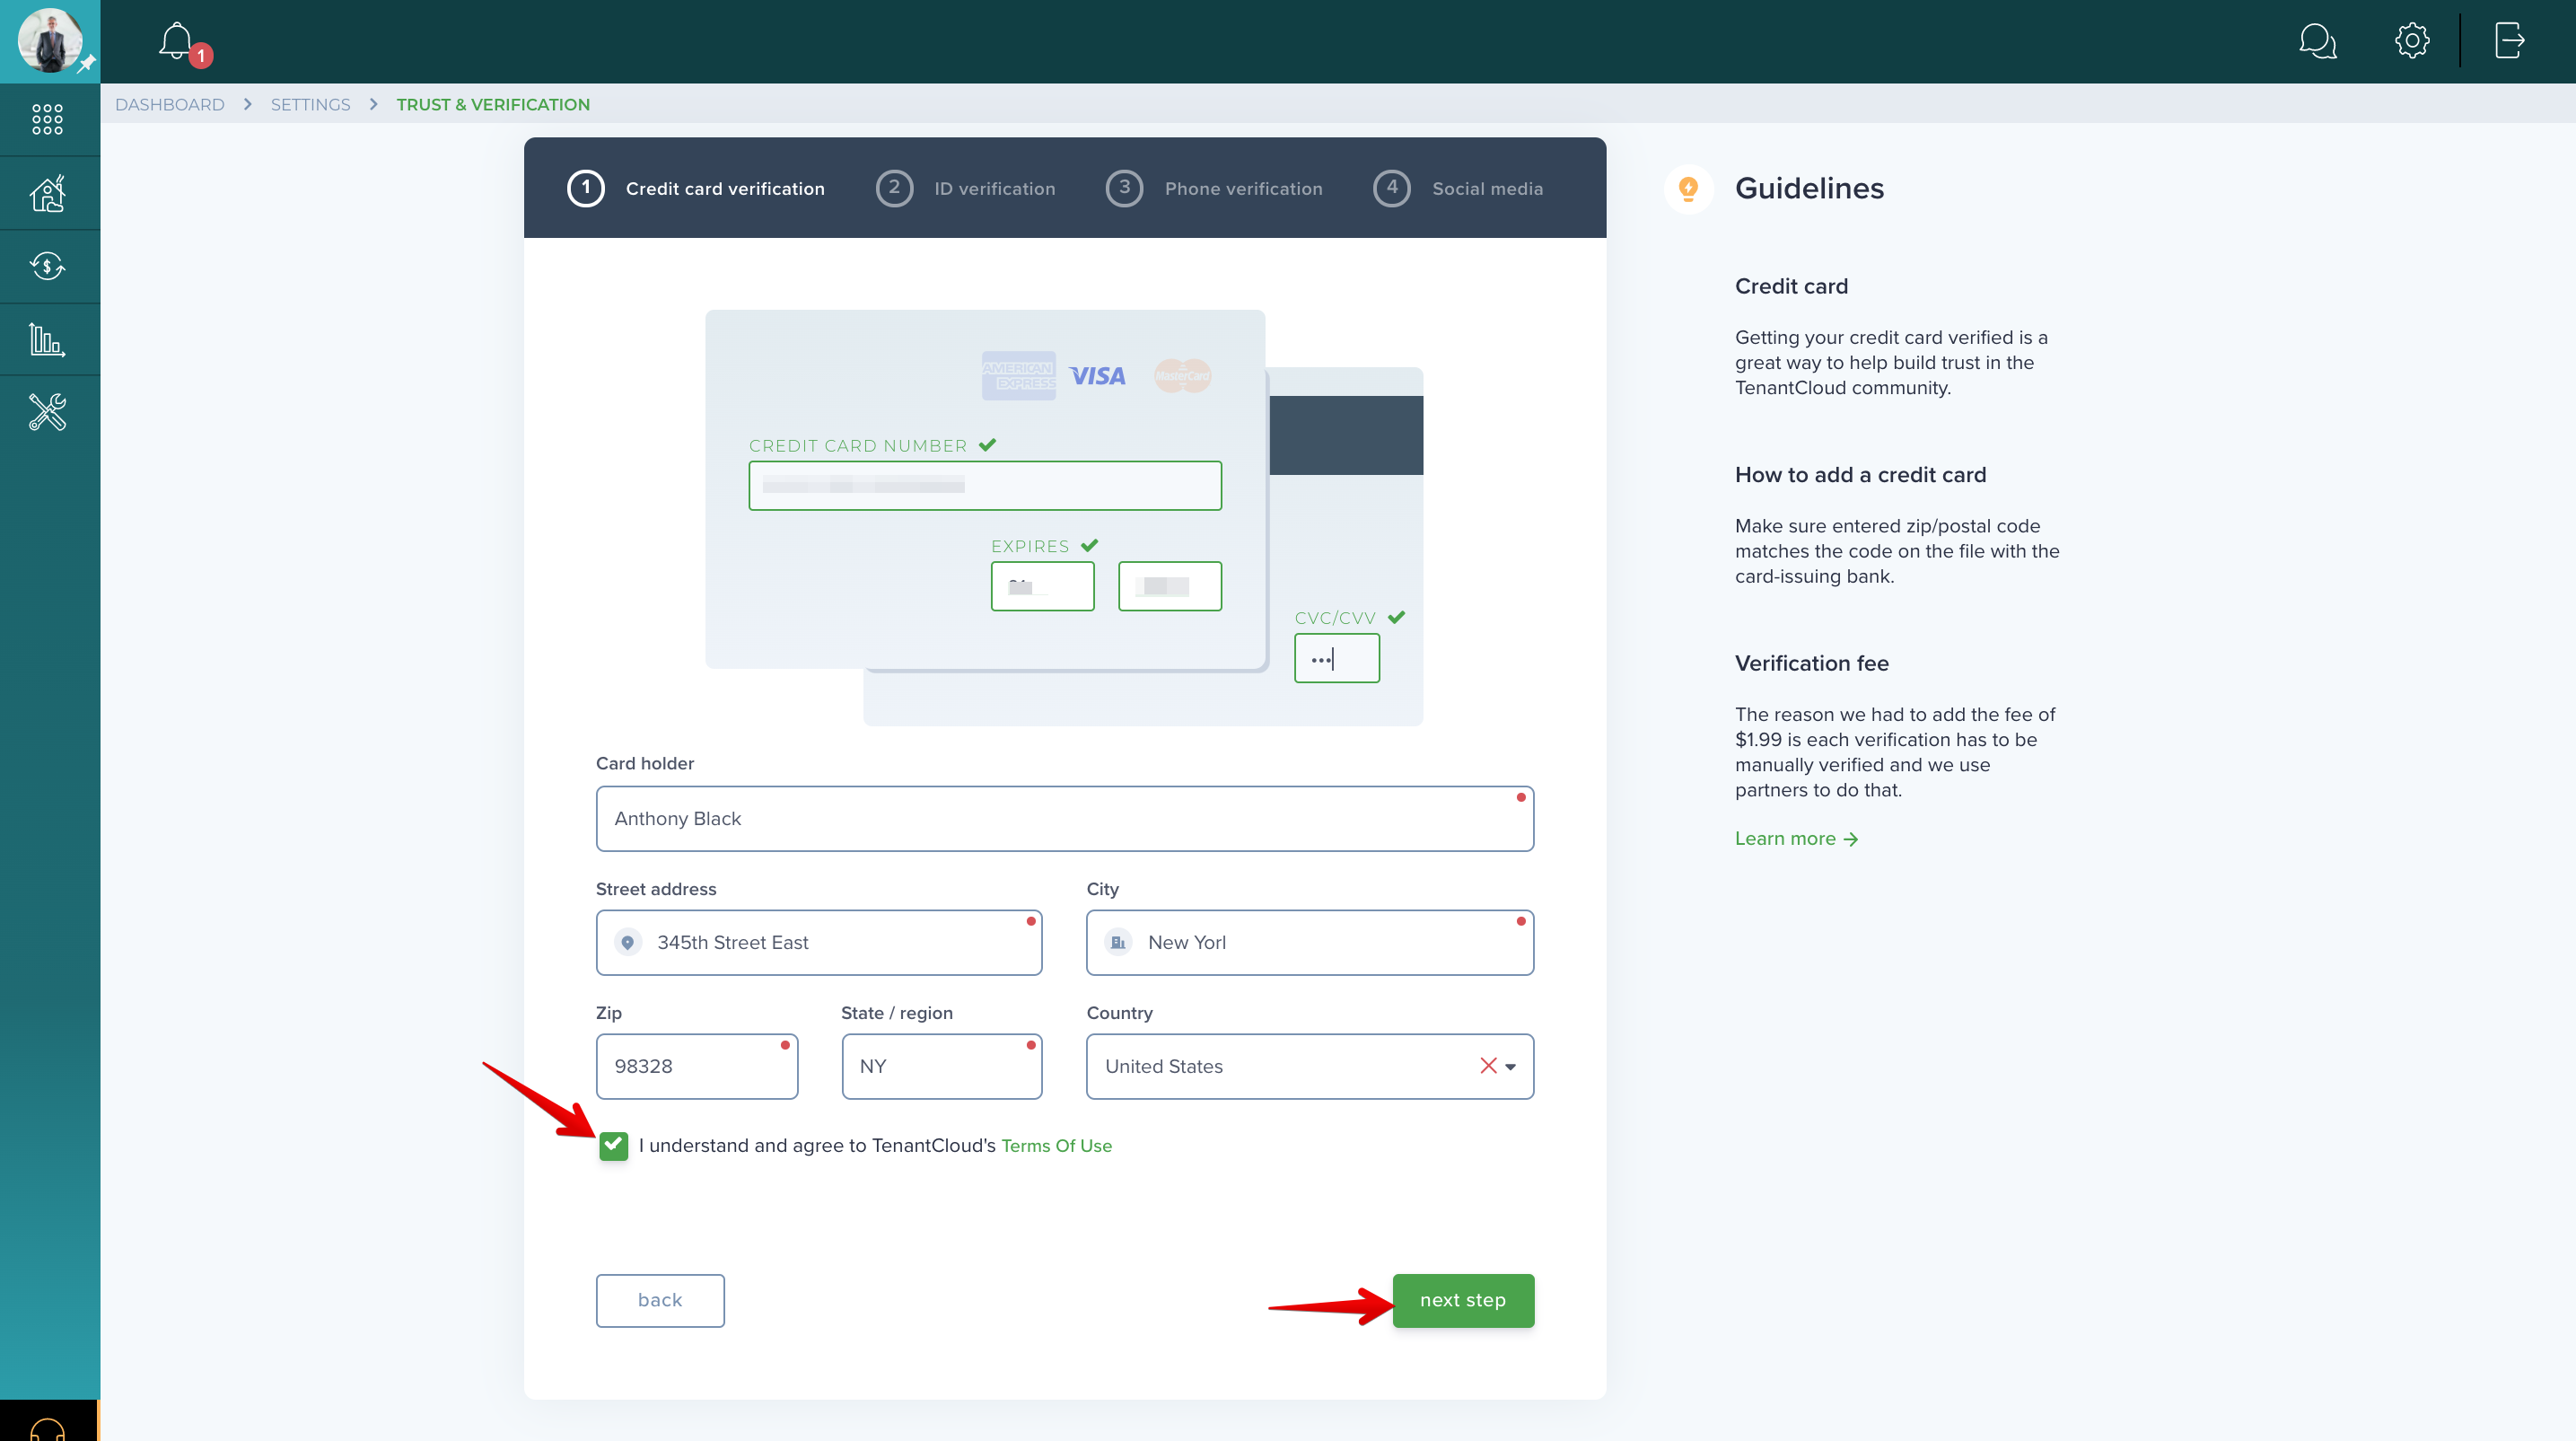Go to DASHBOARD breadcrumb
2576x1441 pixels.
170,104
